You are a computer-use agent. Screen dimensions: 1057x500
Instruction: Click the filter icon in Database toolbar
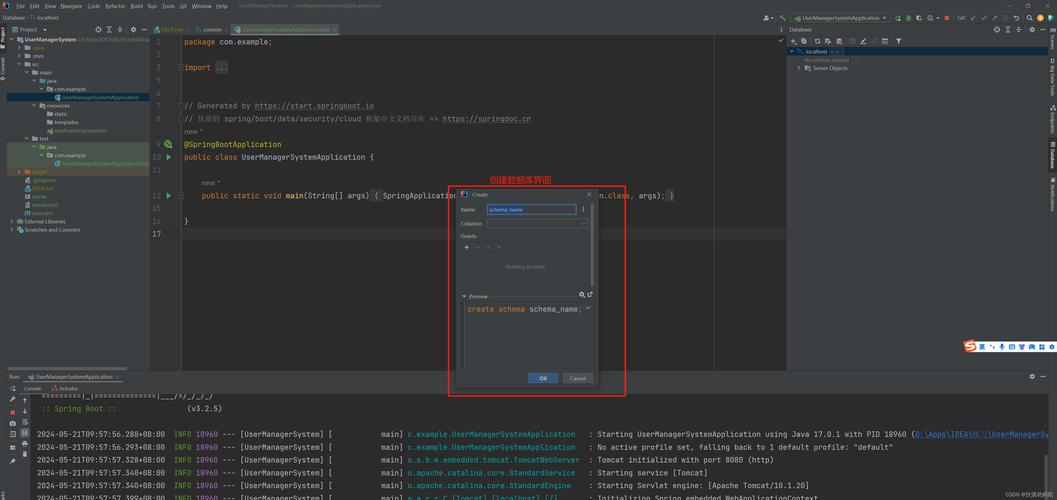[898, 41]
